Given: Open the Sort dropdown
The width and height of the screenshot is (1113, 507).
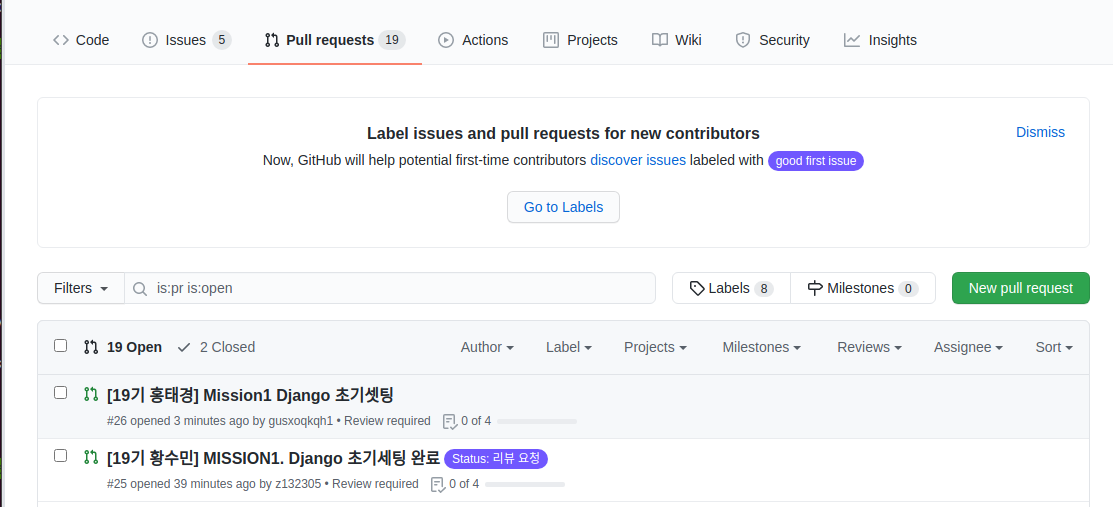Looking at the screenshot, I should pyautogui.click(x=1054, y=347).
